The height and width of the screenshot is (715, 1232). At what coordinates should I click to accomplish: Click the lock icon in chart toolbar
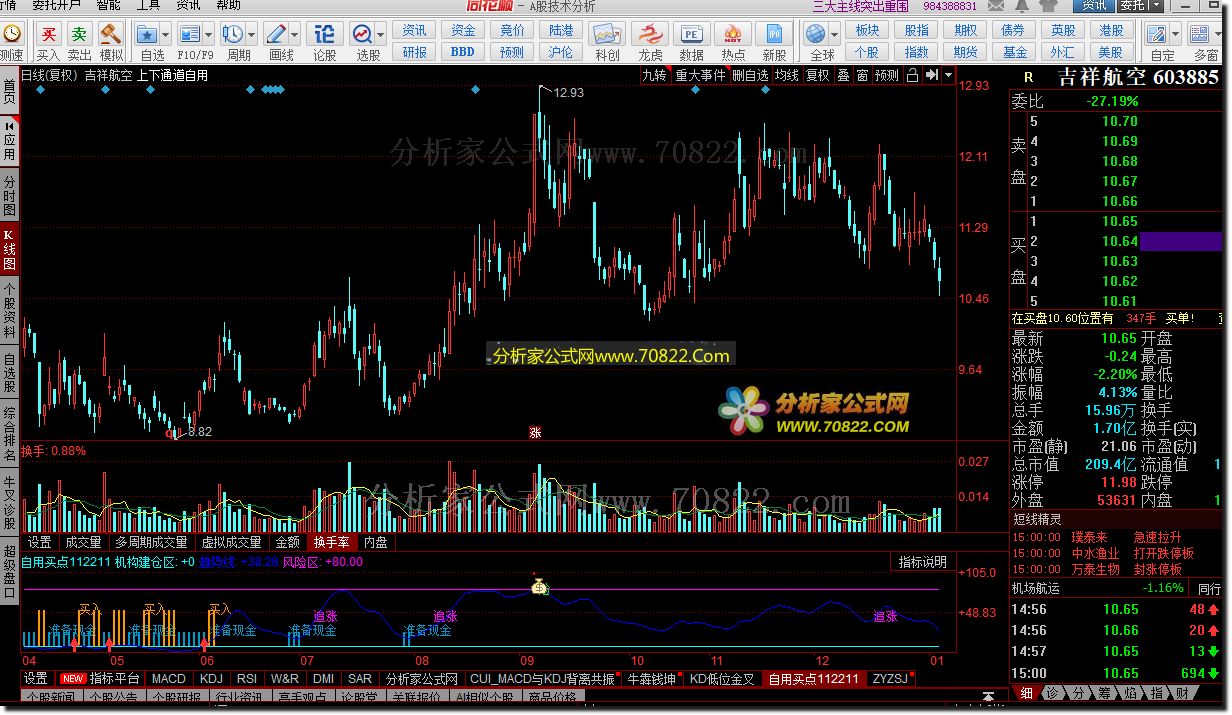[912, 75]
